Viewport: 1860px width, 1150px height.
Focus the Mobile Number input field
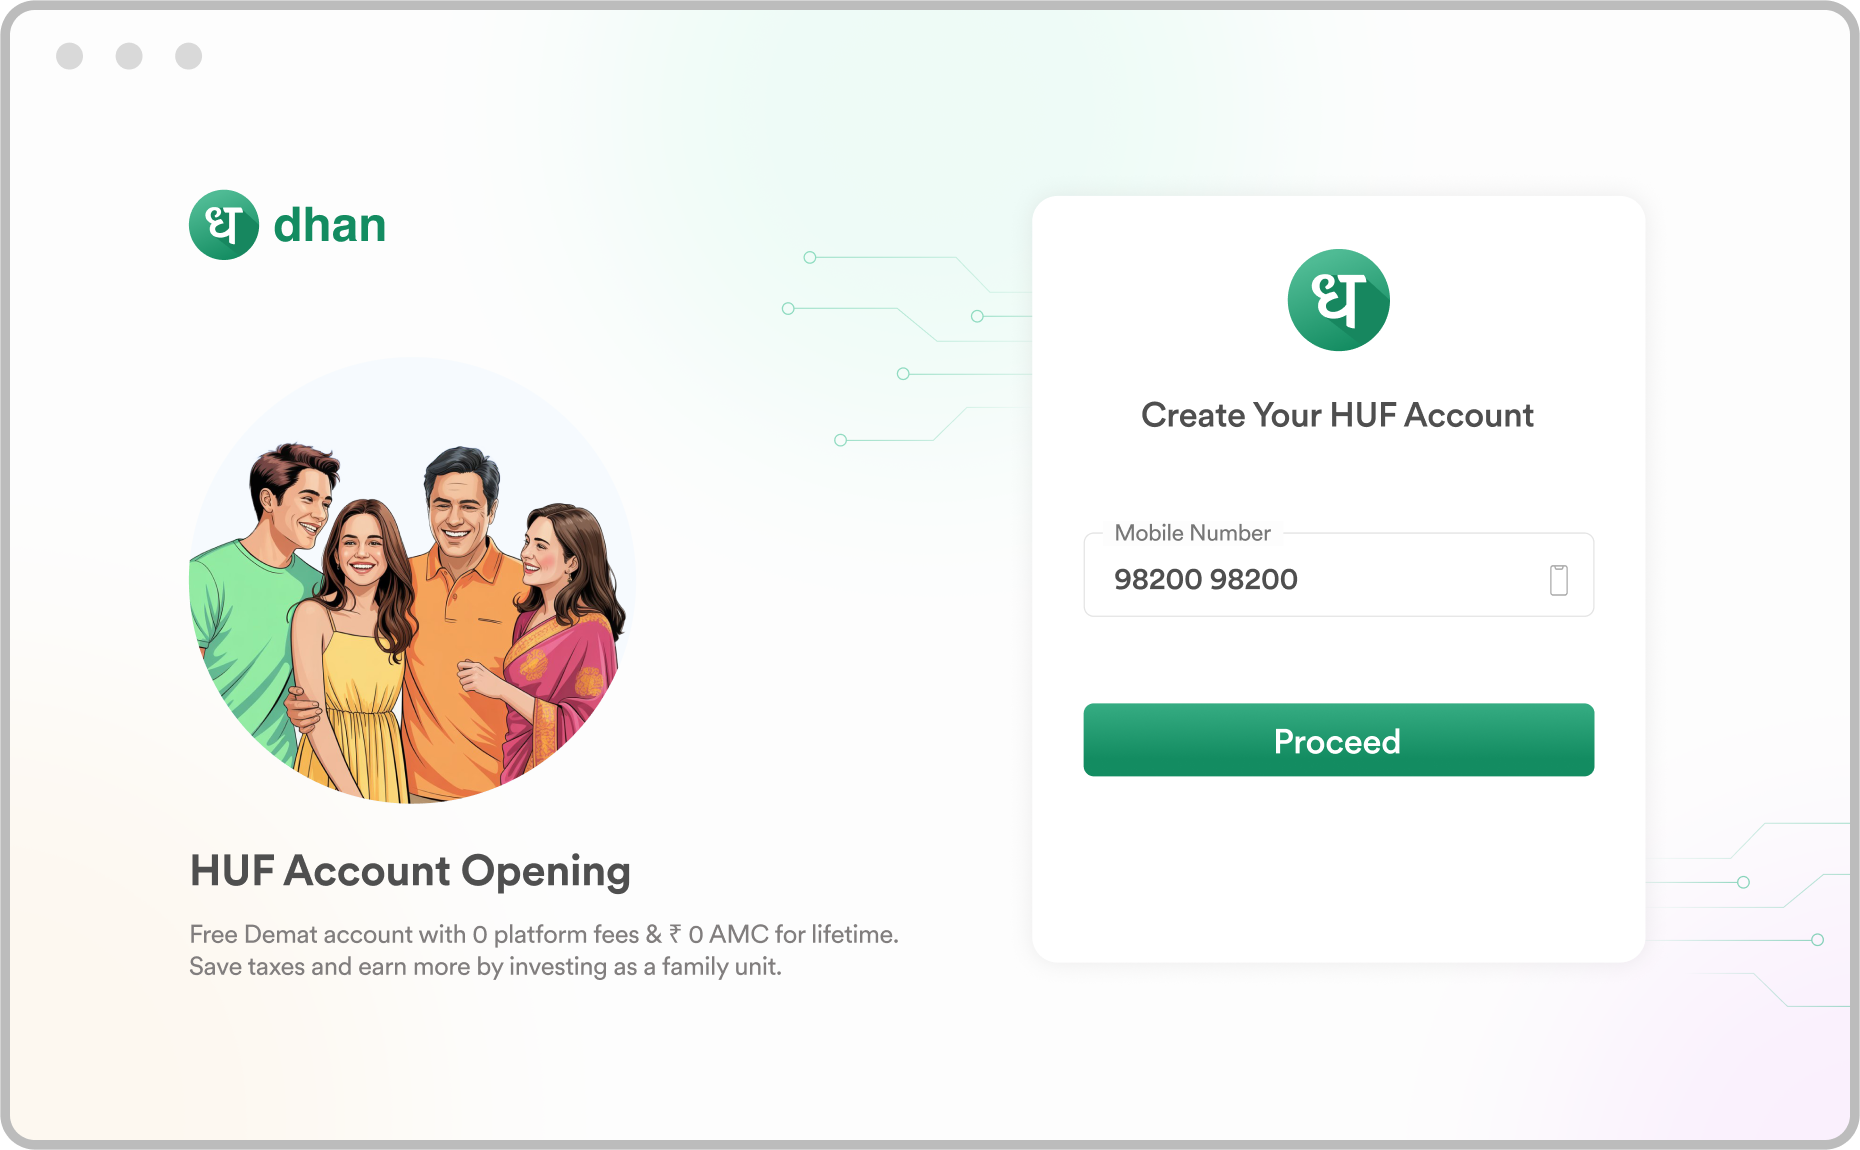pos(1338,575)
